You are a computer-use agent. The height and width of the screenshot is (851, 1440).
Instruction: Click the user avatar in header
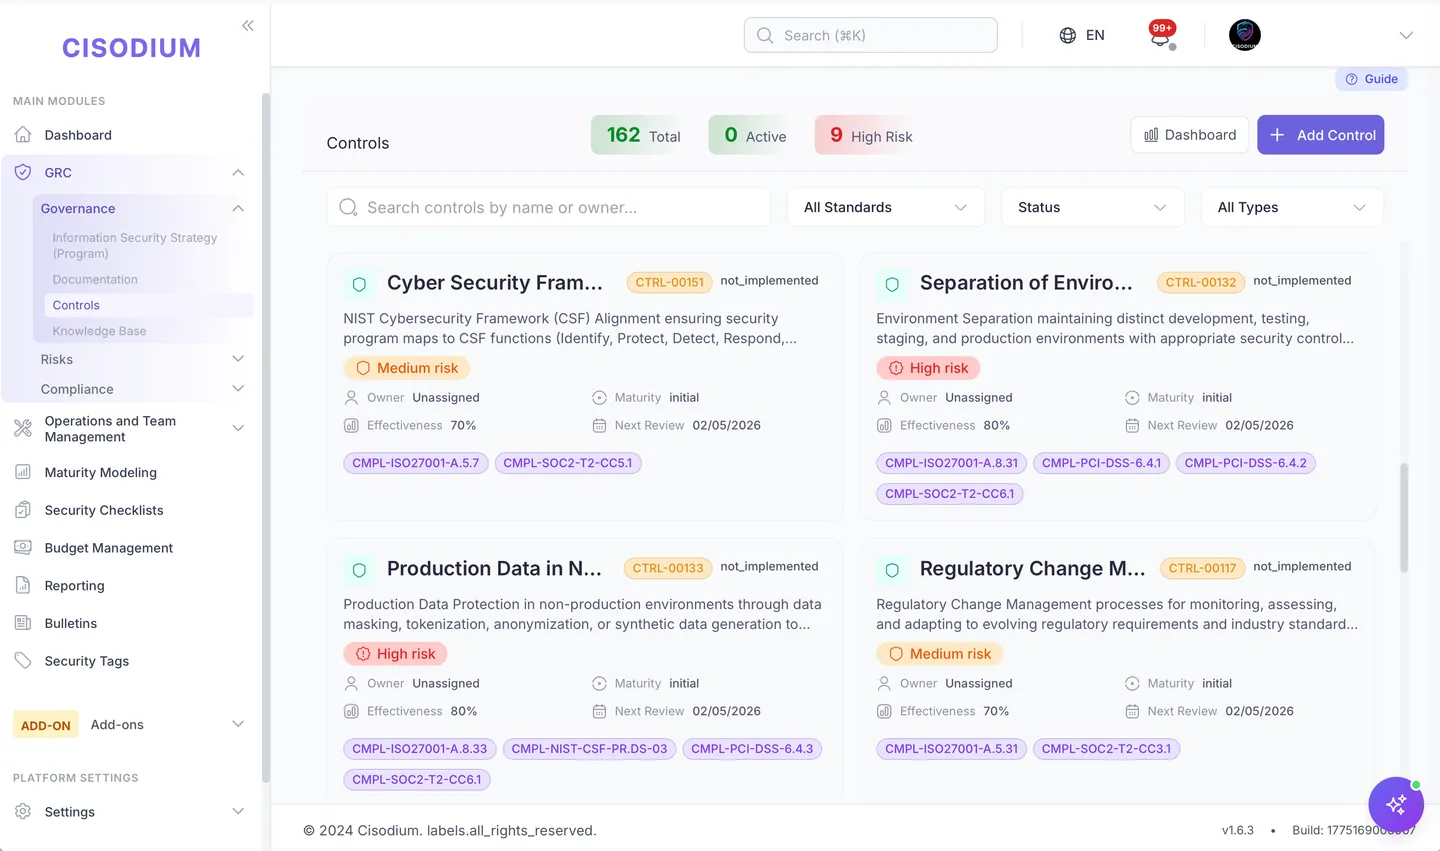[x=1245, y=35]
